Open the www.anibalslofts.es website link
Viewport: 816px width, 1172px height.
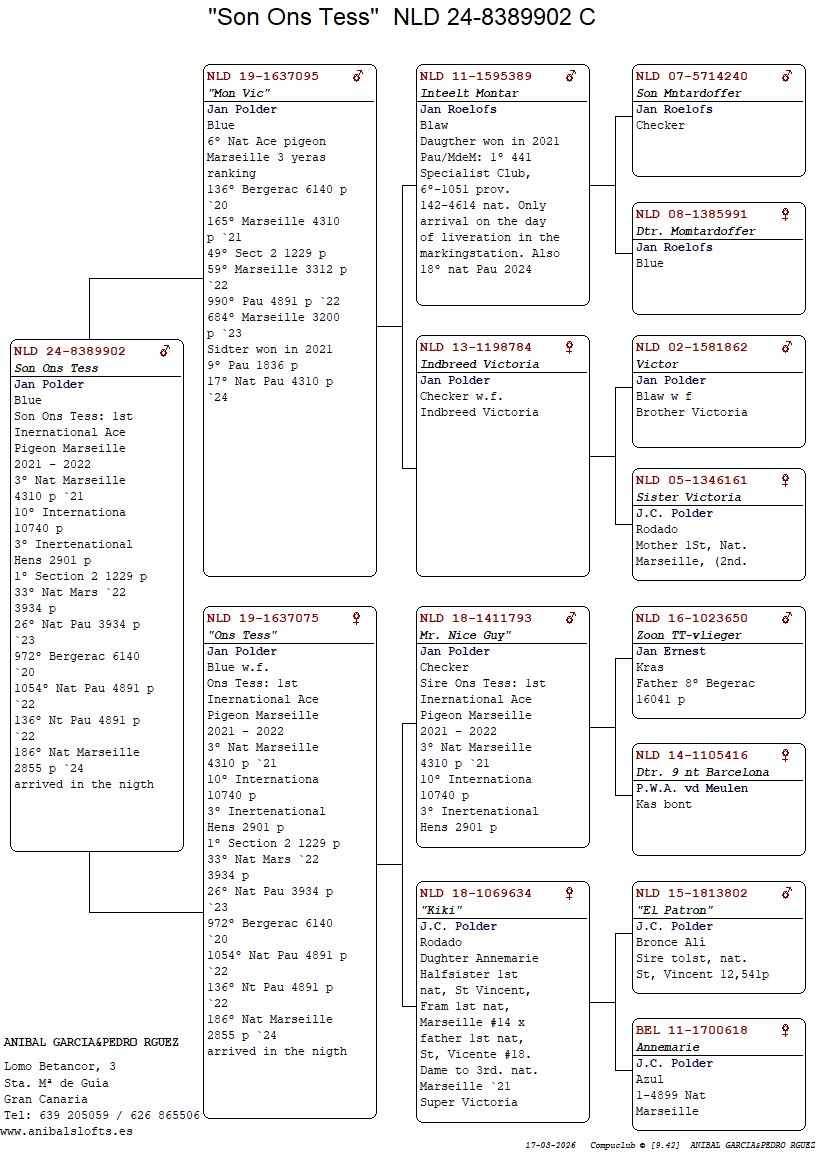[66, 1131]
